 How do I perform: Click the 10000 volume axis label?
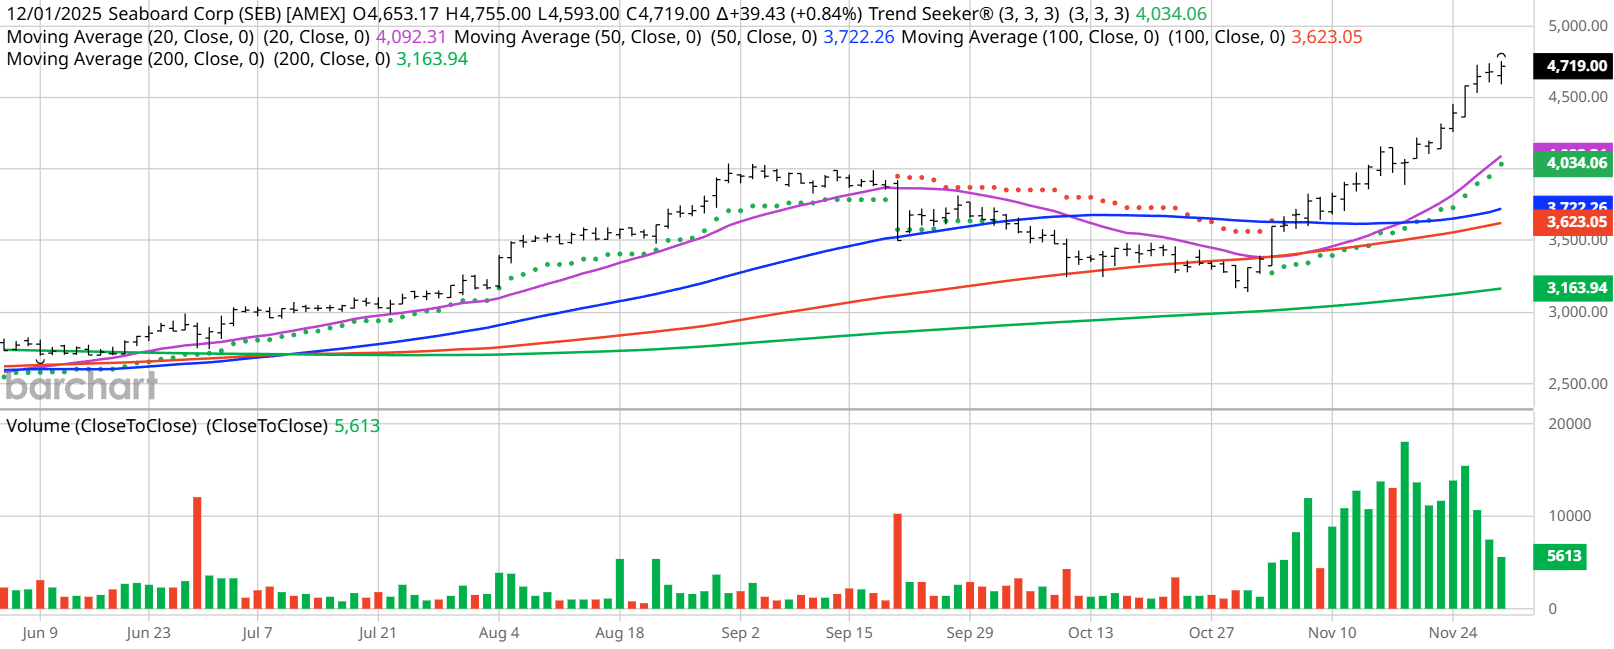pos(1570,516)
